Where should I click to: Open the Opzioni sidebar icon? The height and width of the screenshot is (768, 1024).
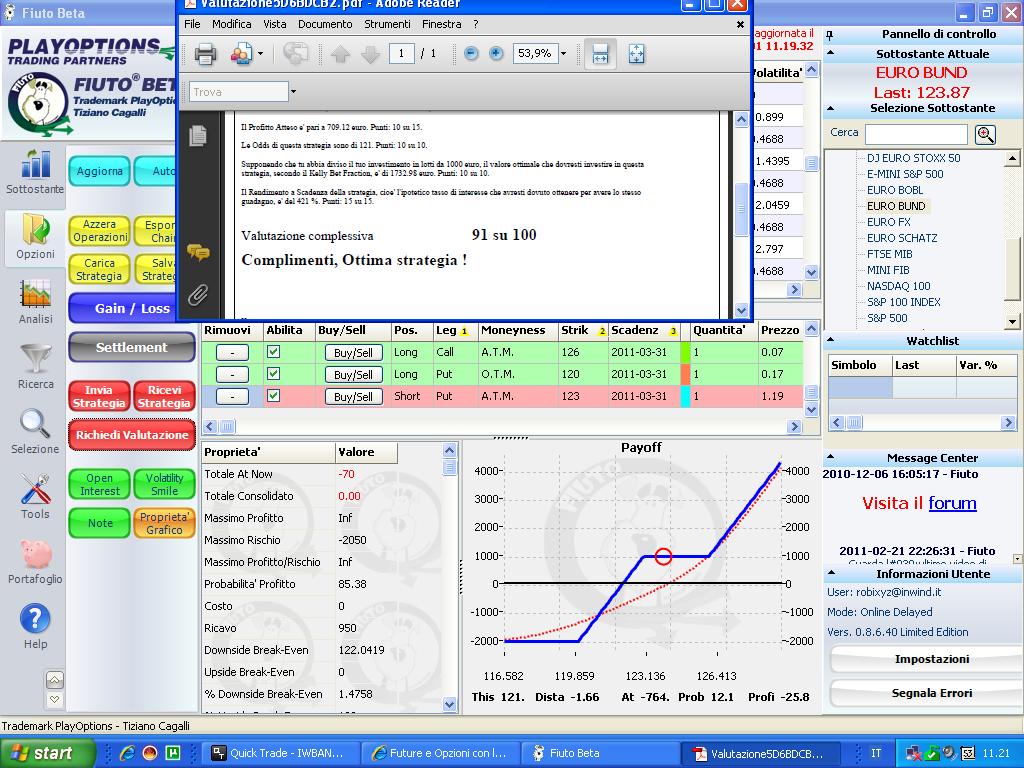(x=35, y=236)
